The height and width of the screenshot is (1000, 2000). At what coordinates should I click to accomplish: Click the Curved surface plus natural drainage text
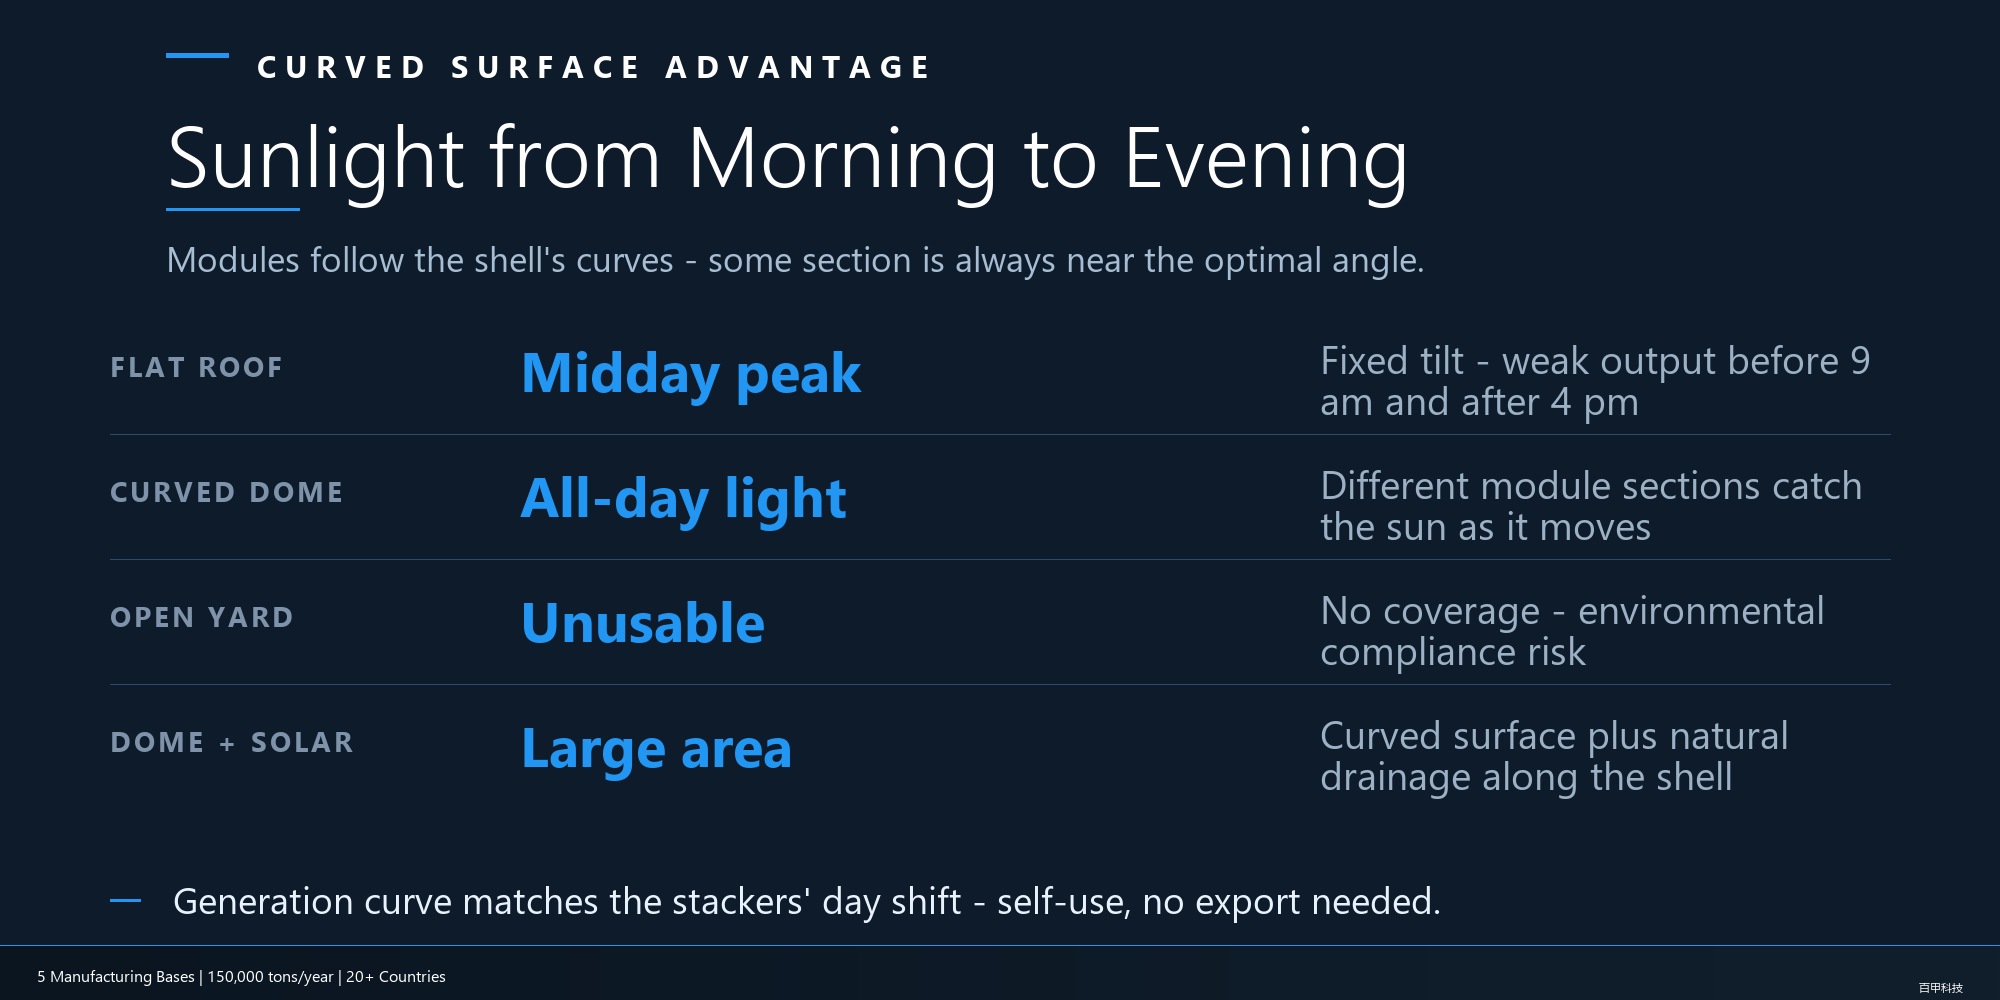coord(1554,756)
